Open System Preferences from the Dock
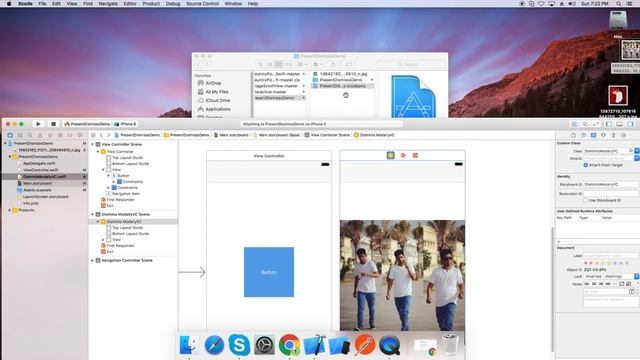The width and height of the screenshot is (640, 360). point(264,345)
